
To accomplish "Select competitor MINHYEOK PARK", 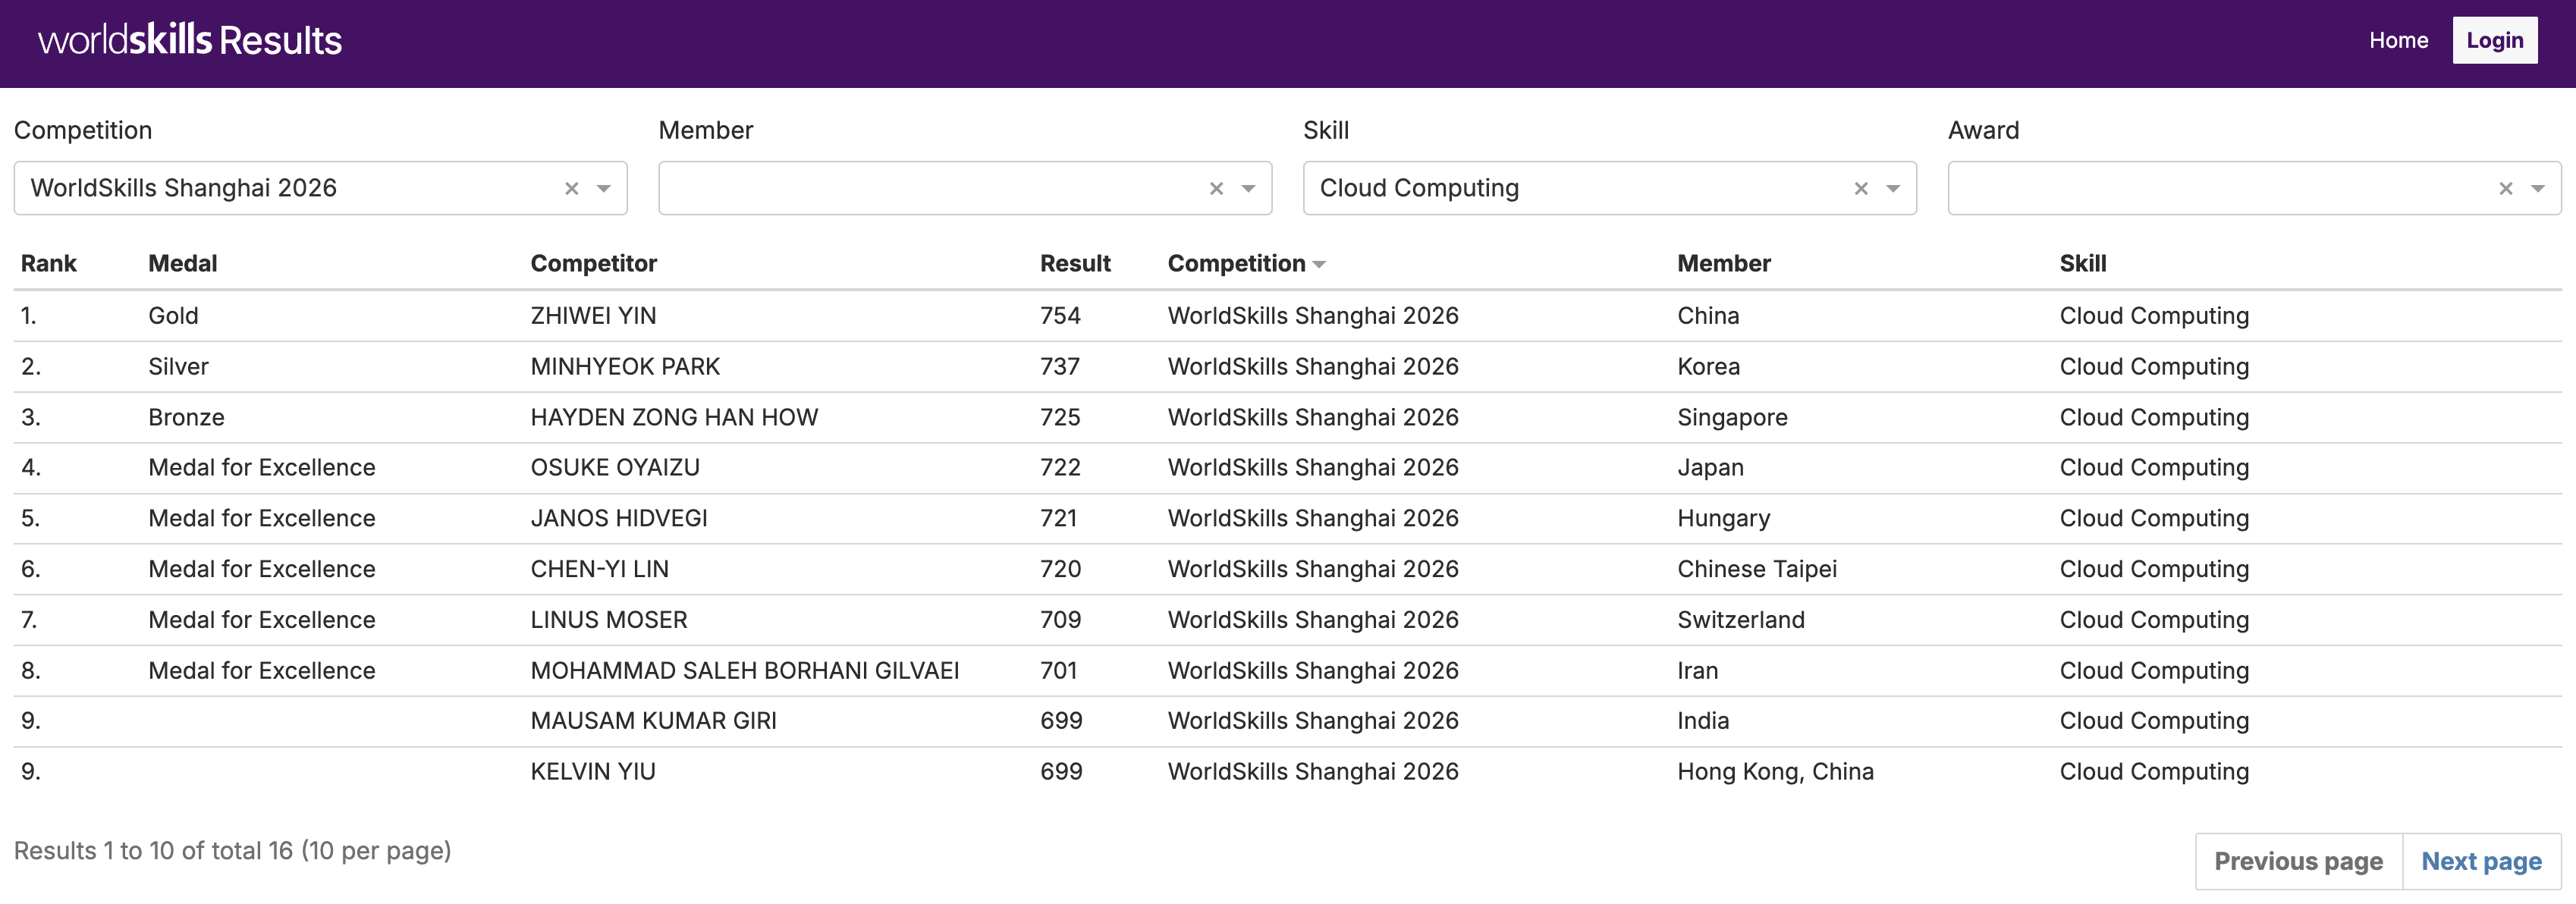I will coord(625,367).
